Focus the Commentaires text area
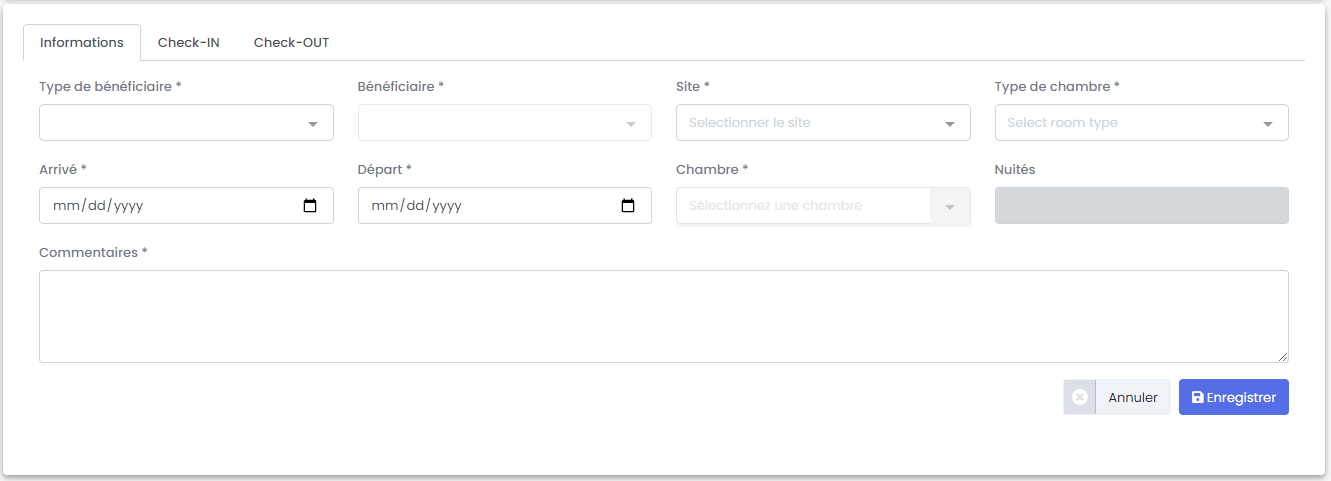 point(663,316)
